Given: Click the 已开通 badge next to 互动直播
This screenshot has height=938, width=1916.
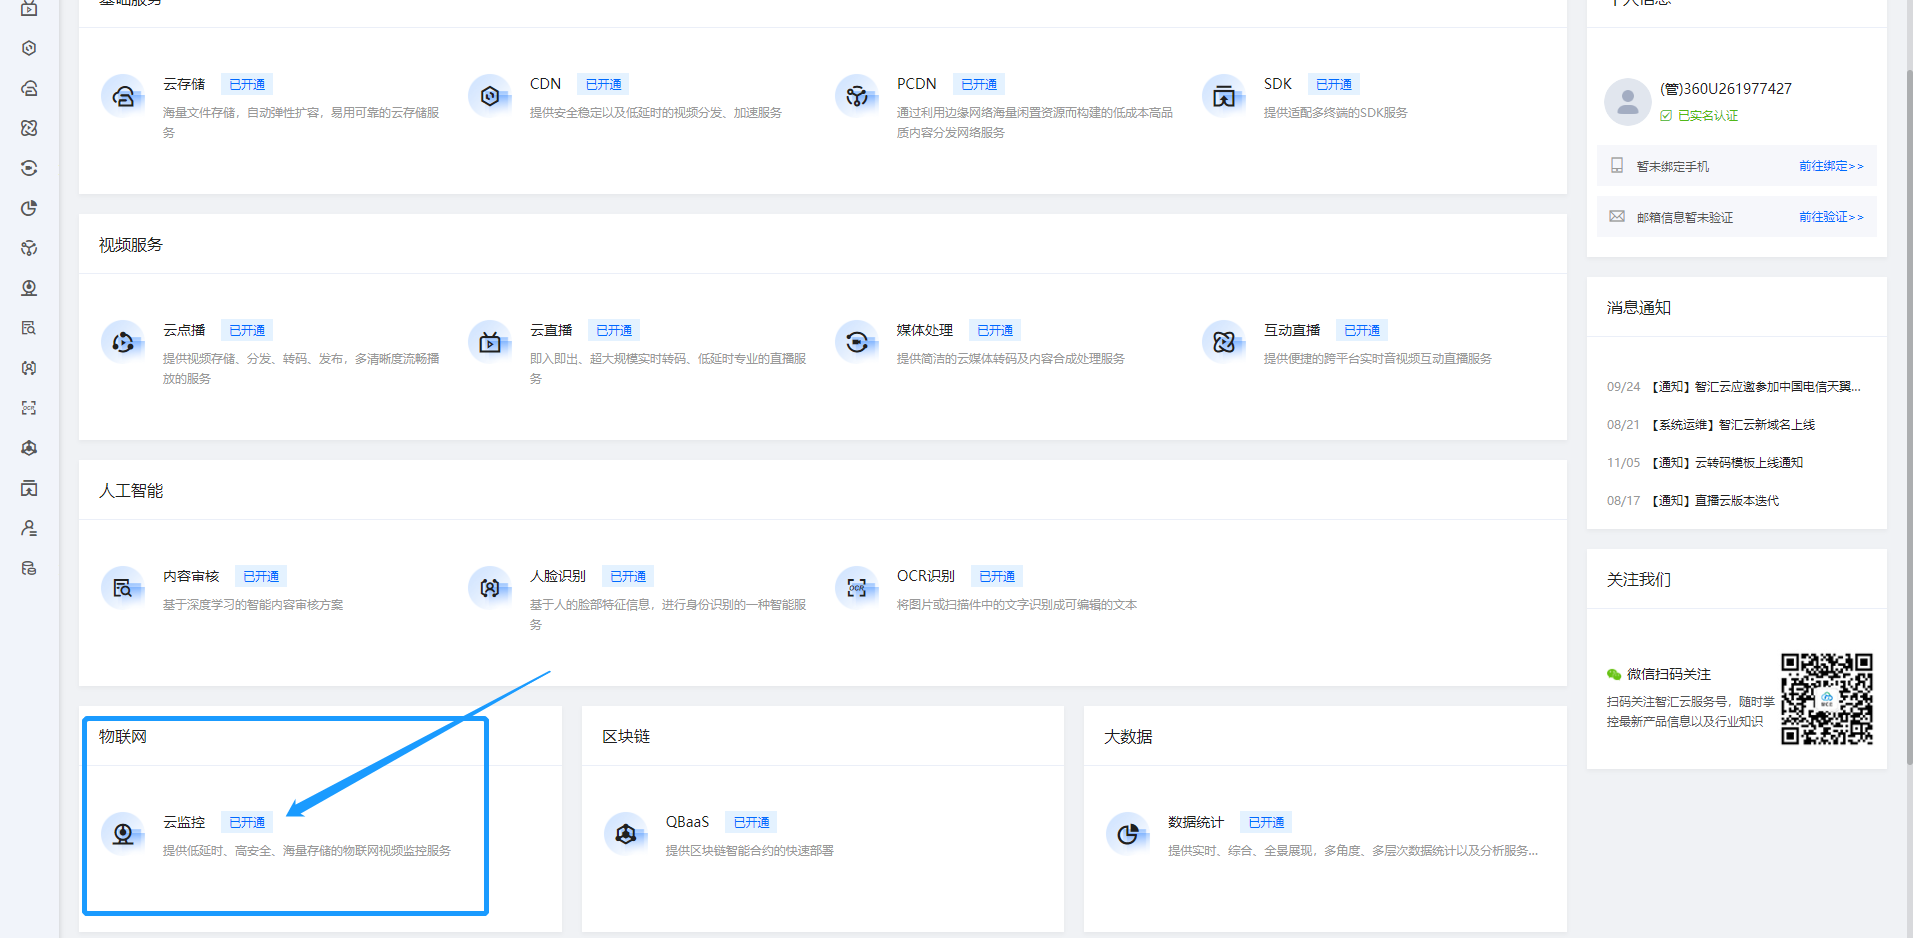Looking at the screenshot, I should 1361,331.
